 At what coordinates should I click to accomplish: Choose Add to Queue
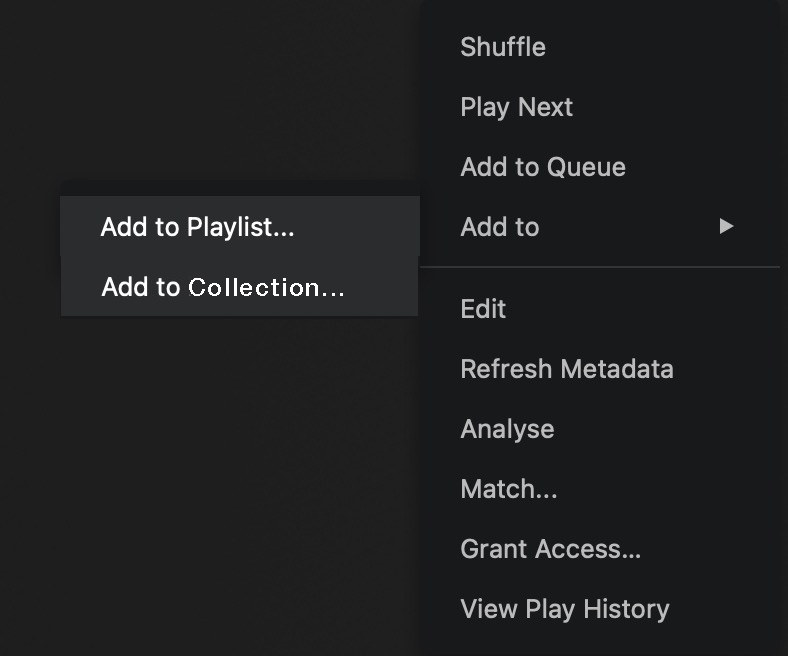pyautogui.click(x=543, y=167)
